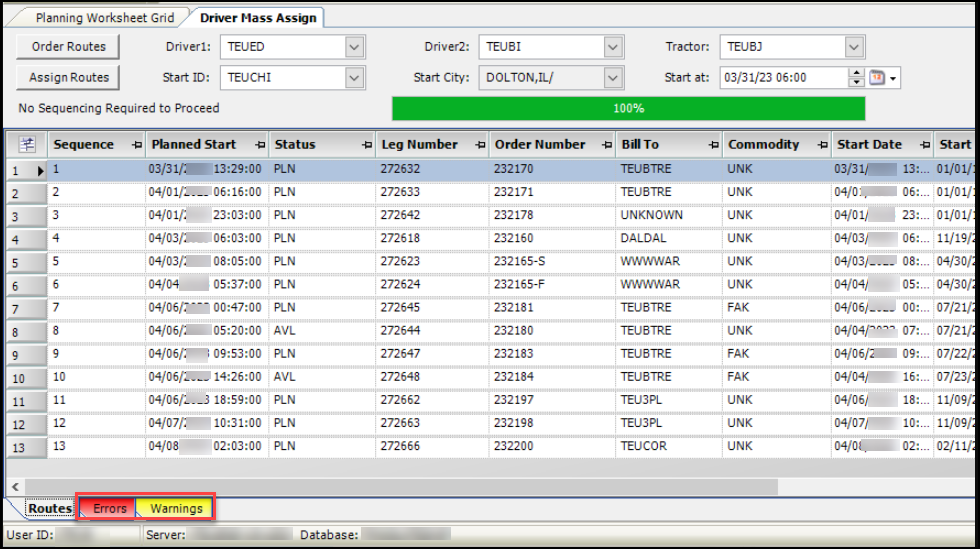This screenshot has width=980, height=549.
Task: Select row header number 8
Action: click(26, 332)
